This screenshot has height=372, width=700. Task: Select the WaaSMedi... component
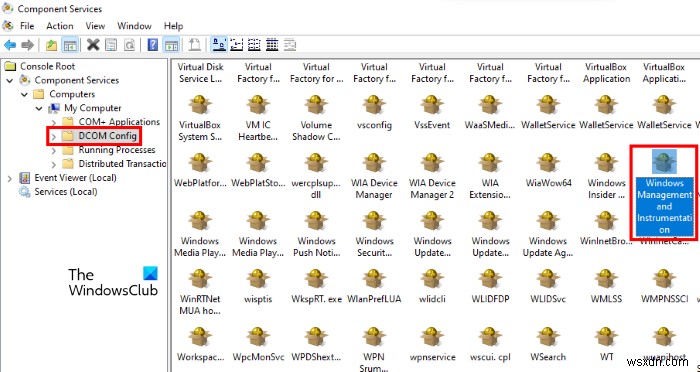[x=490, y=112]
